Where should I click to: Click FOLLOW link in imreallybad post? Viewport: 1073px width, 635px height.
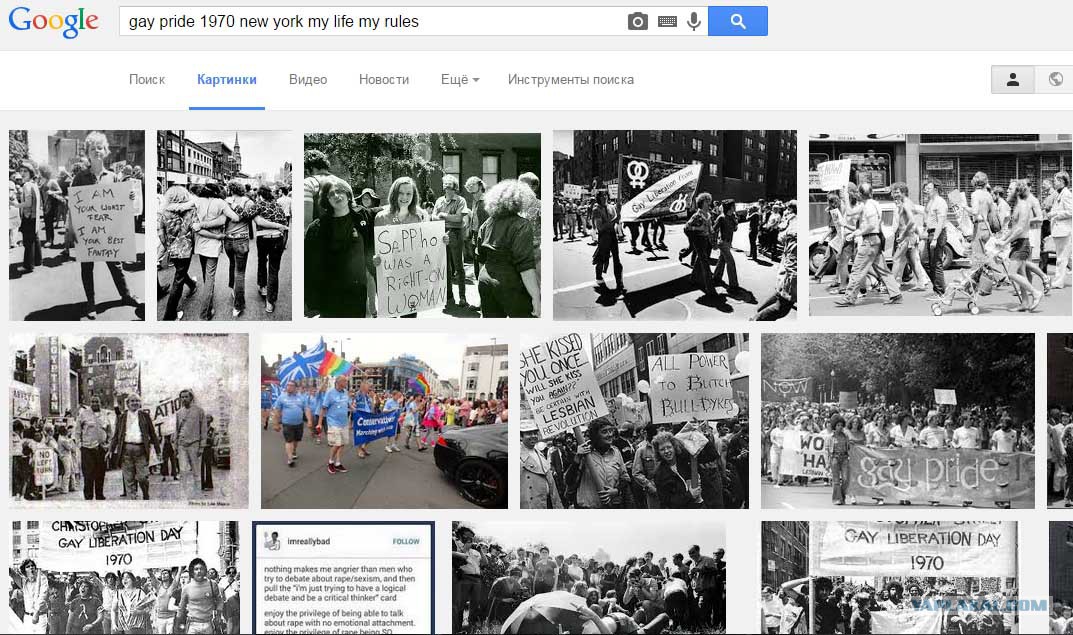click(x=406, y=541)
